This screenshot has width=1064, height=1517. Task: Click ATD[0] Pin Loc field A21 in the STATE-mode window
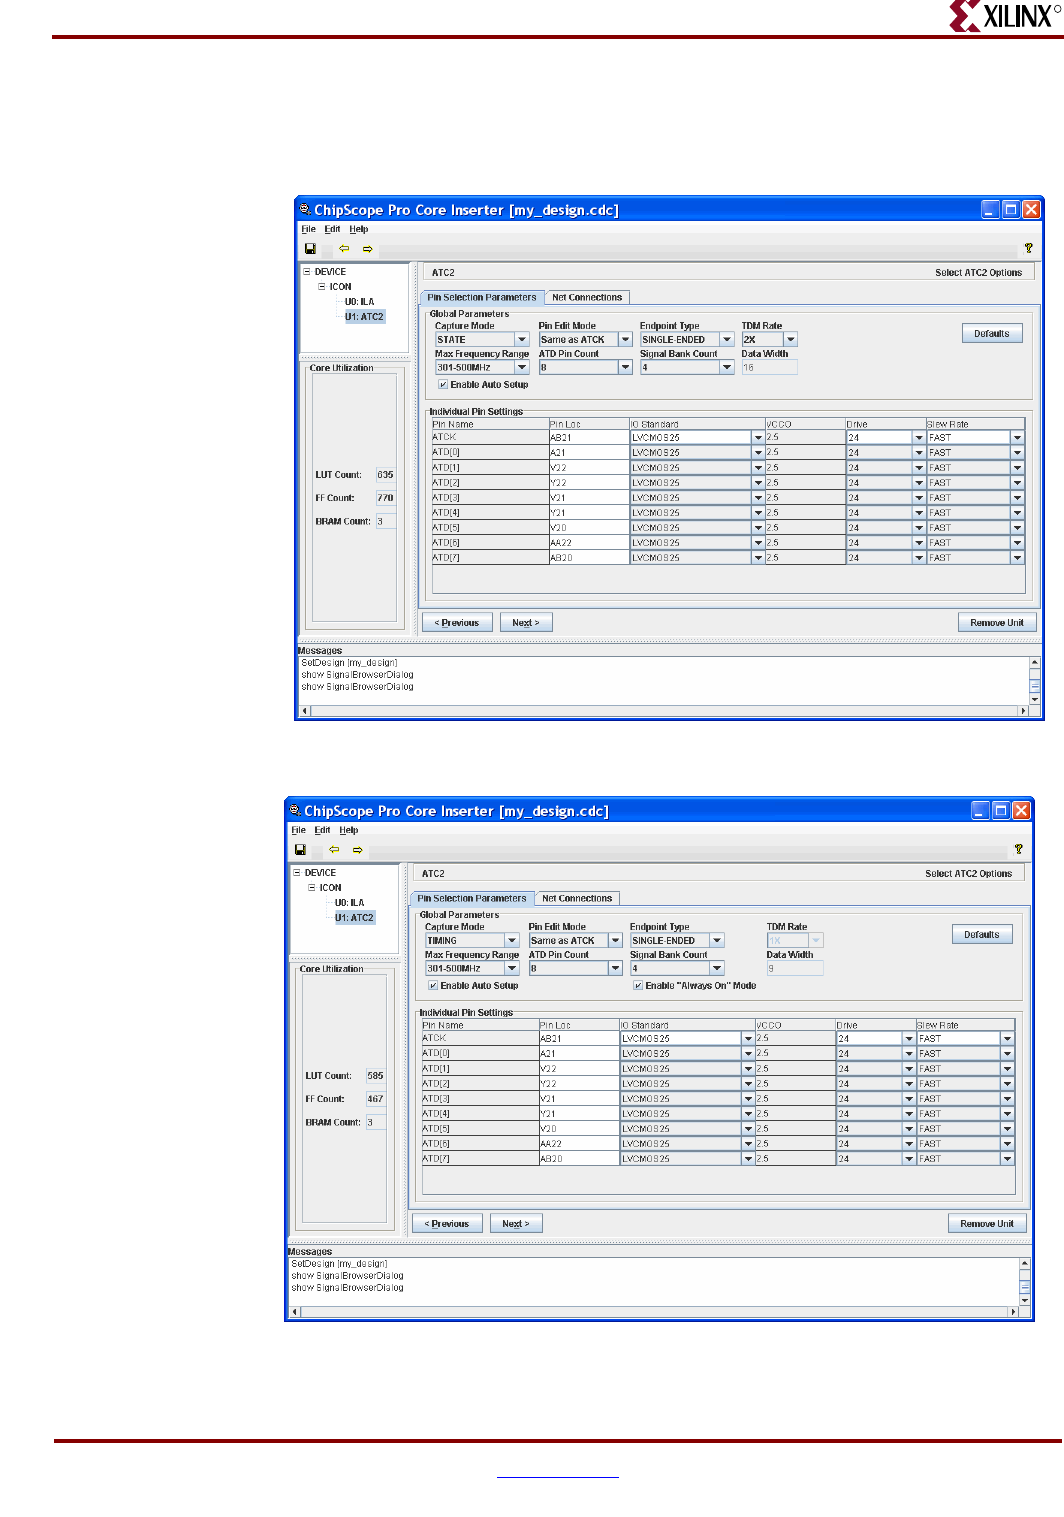[x=589, y=453]
